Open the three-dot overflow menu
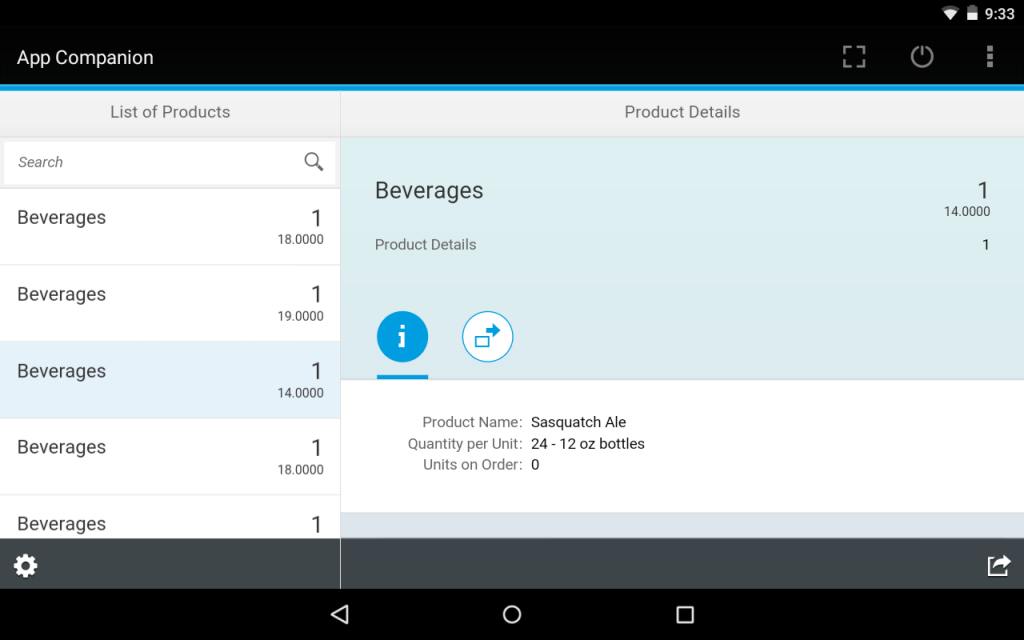This screenshot has width=1024, height=640. (x=990, y=57)
